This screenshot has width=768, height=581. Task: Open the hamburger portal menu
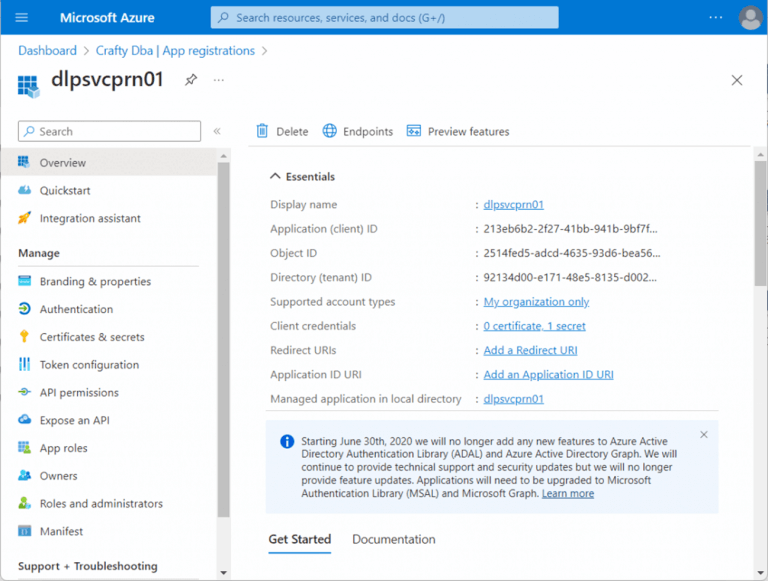click(22, 18)
